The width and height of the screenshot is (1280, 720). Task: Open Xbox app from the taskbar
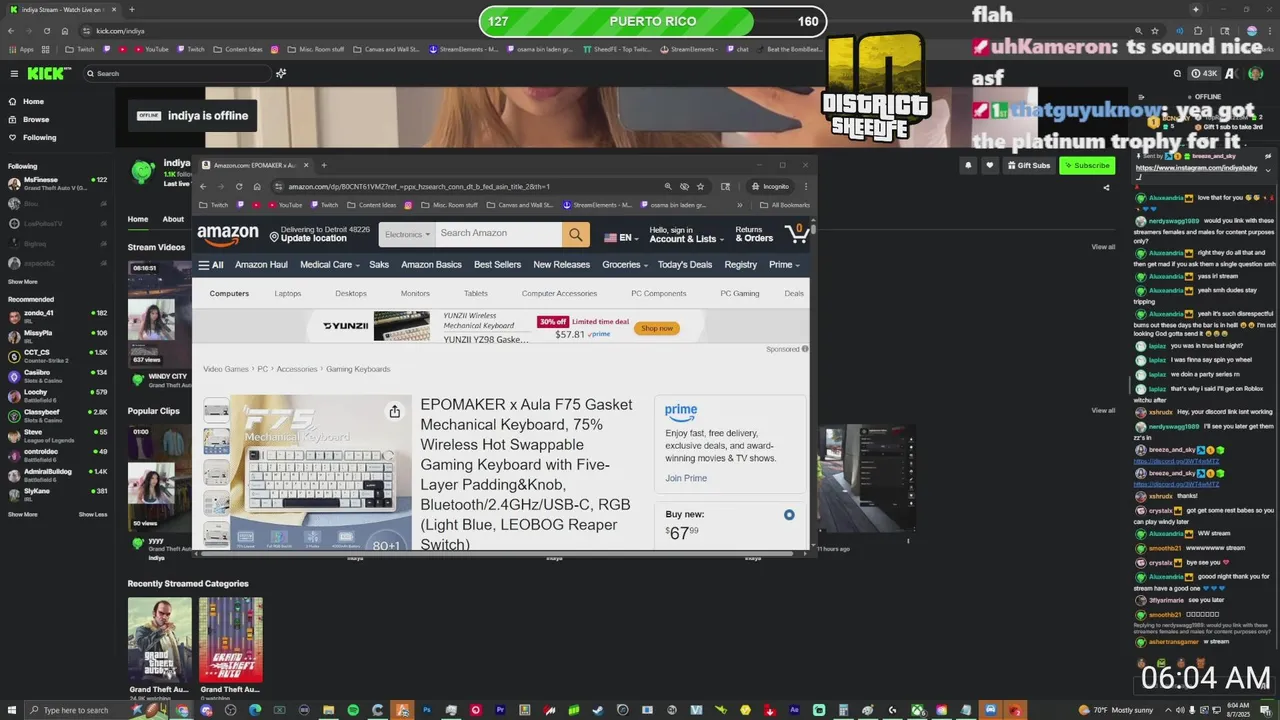point(917,710)
